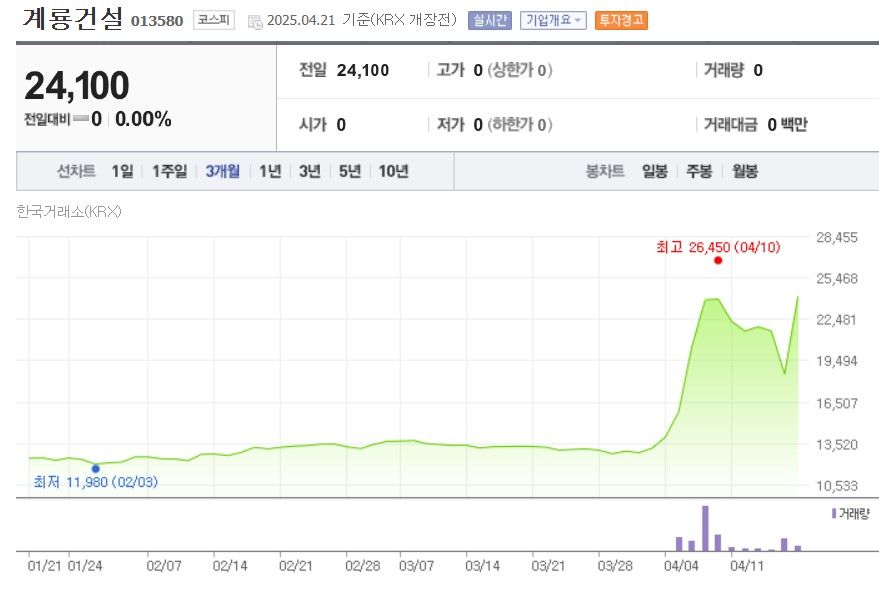
Task: Click the 코스피 market label
Action: pyautogui.click(x=214, y=20)
